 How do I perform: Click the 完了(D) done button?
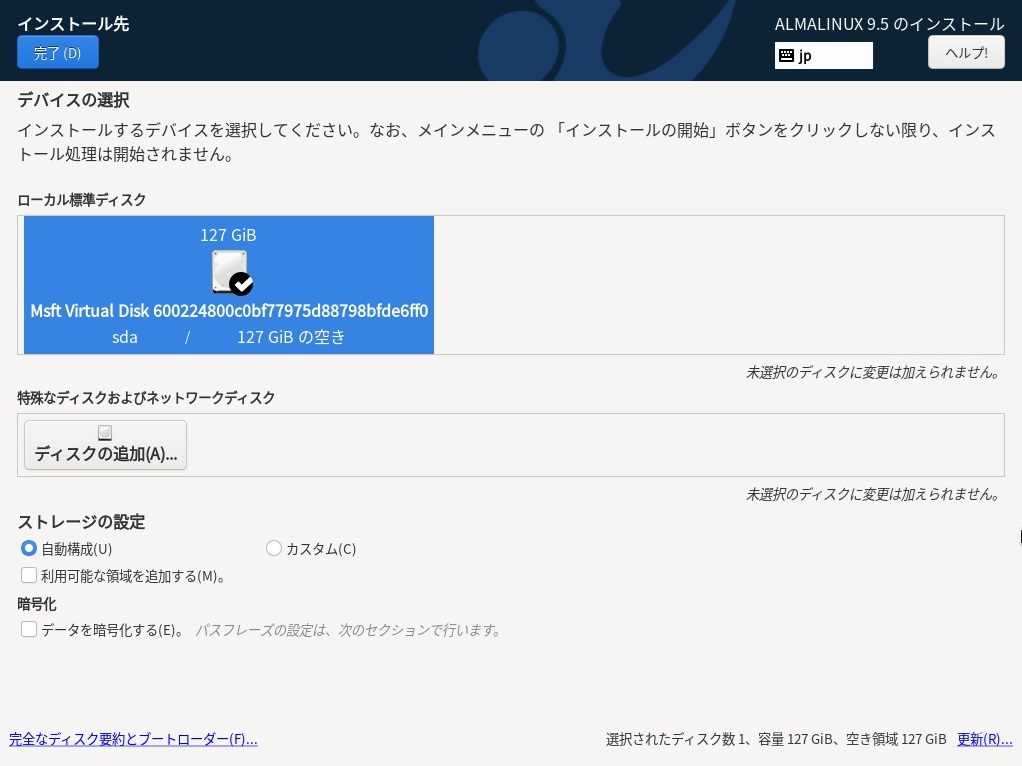(57, 52)
